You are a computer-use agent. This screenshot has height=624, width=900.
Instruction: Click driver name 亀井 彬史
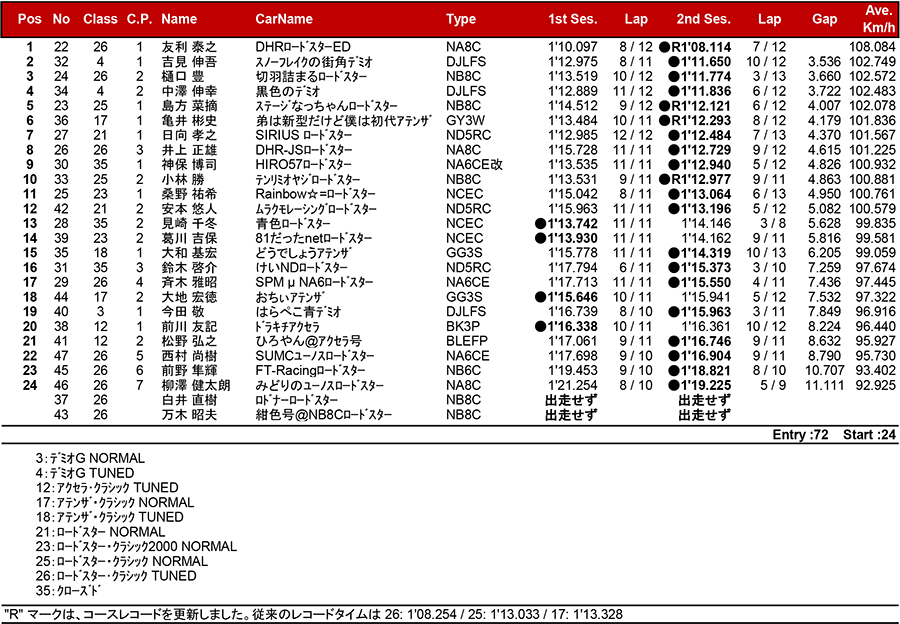pyautogui.click(x=189, y=121)
